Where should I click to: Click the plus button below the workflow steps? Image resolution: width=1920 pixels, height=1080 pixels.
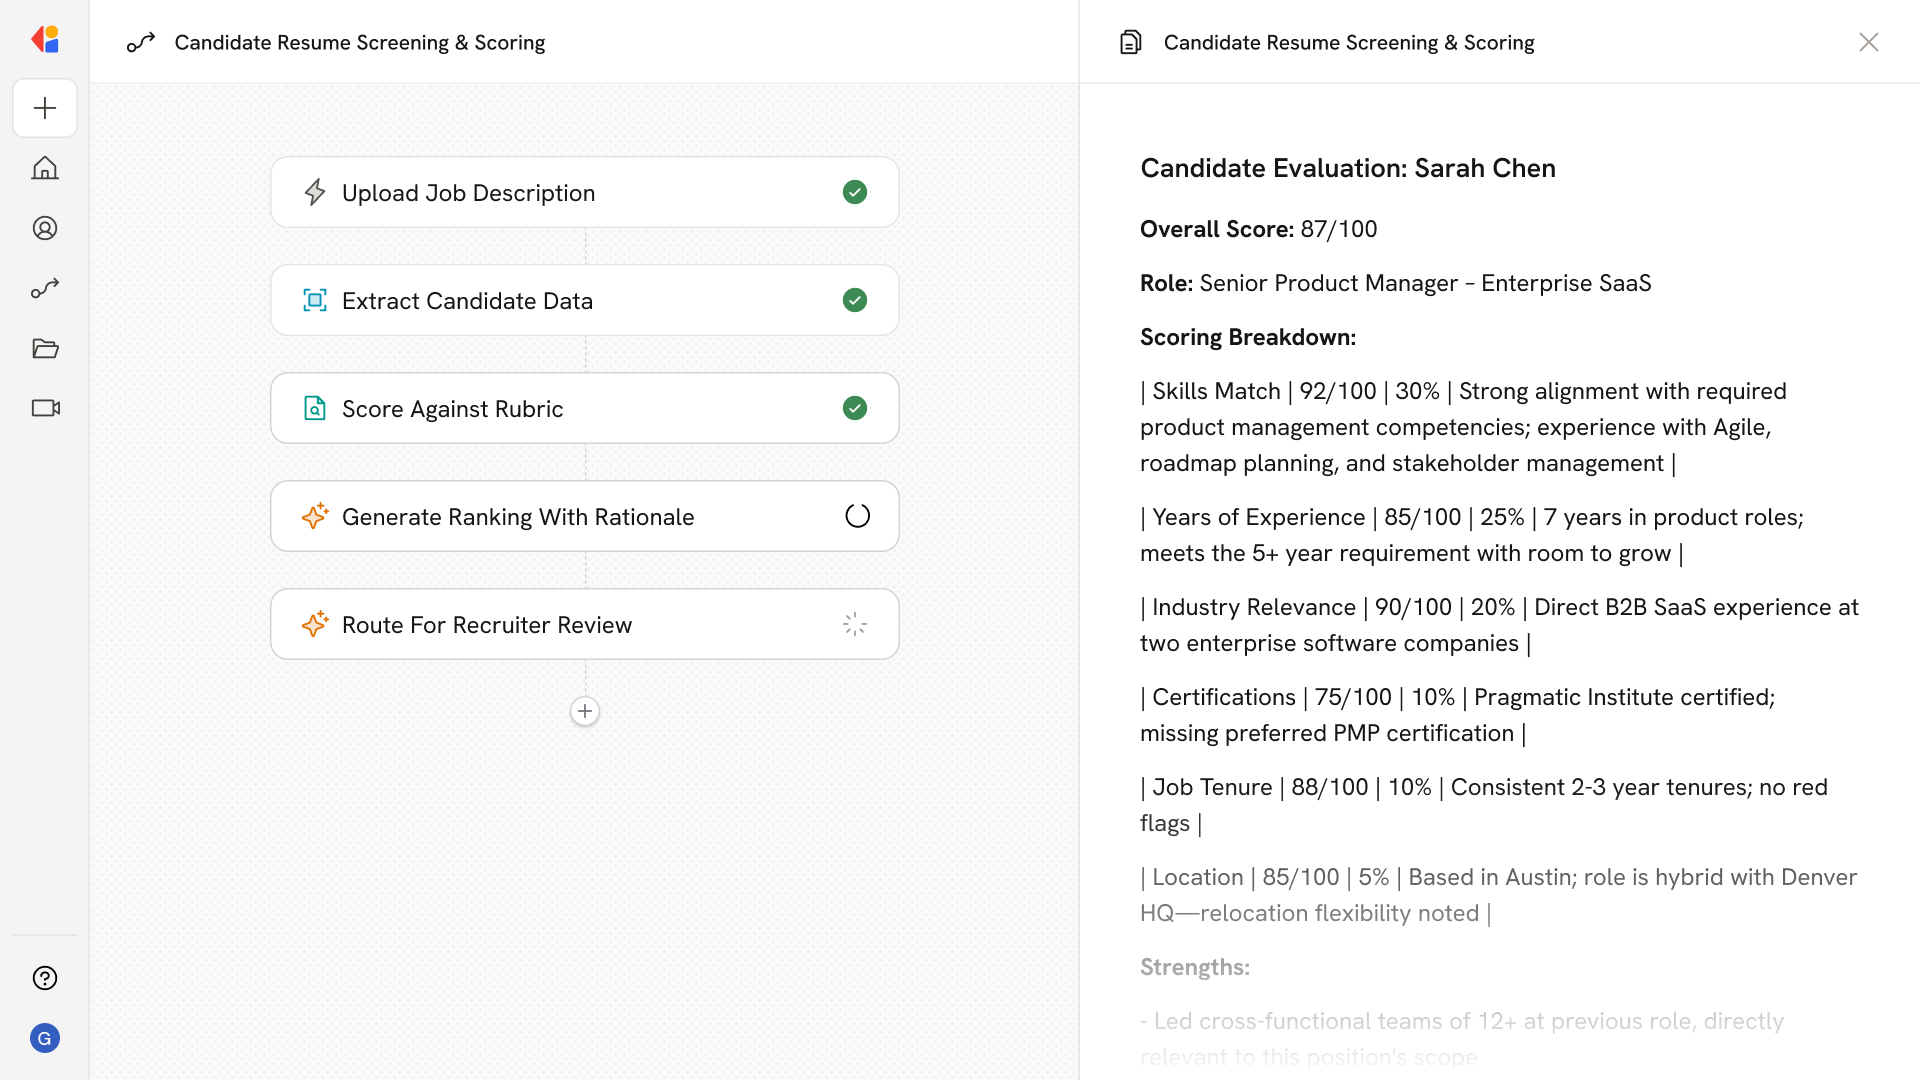pyautogui.click(x=584, y=711)
